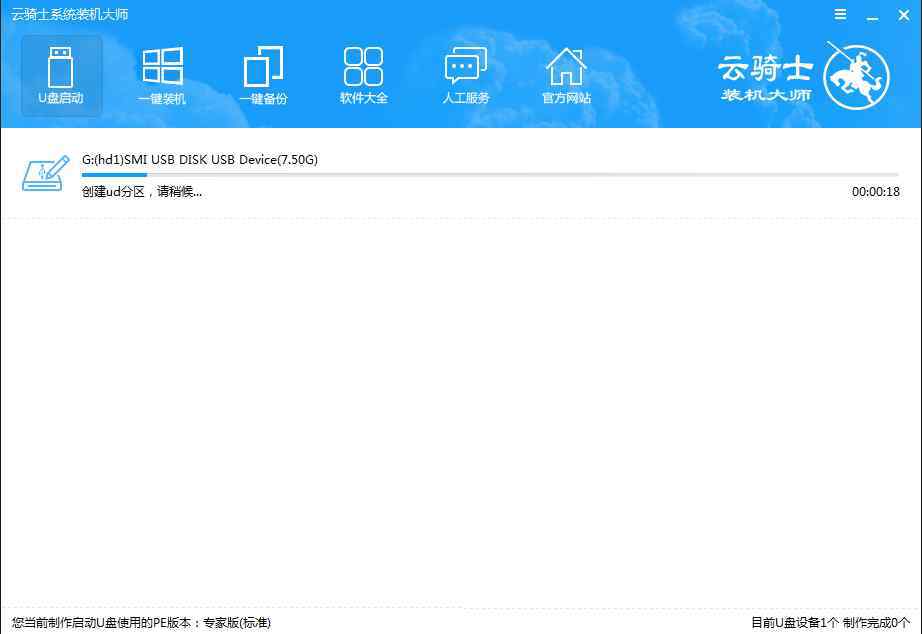Viewport: 922px width, 634px height.
Task: Close the 云骑士 application window
Action: pyautogui.click(x=900, y=15)
